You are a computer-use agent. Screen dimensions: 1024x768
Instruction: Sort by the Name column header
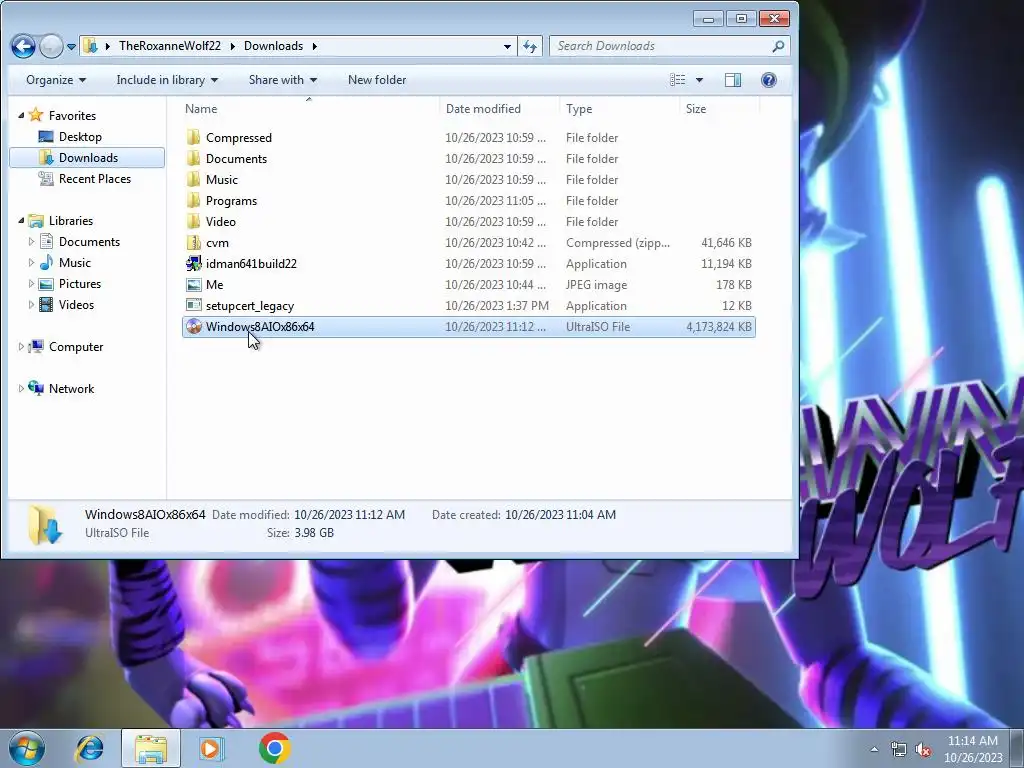308,108
